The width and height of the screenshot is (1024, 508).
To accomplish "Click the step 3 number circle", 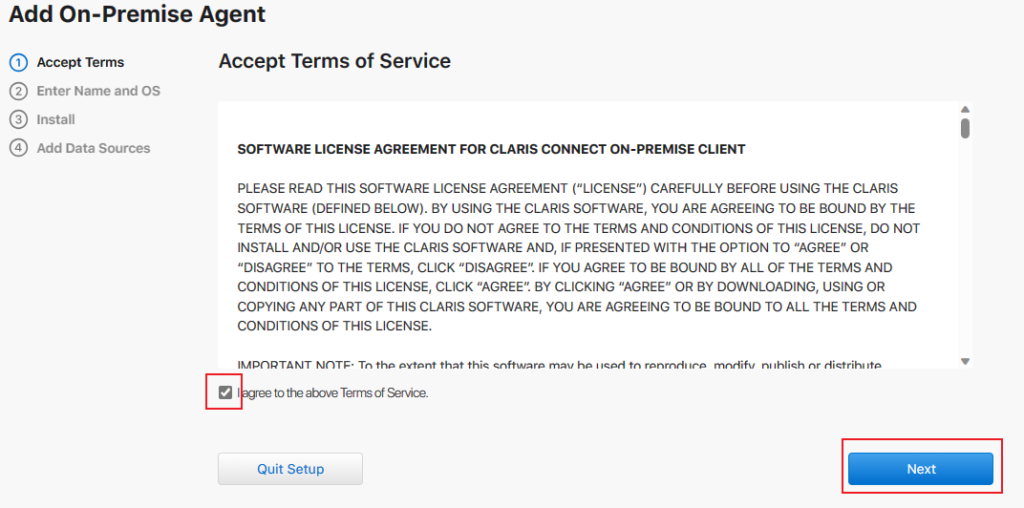I will pyautogui.click(x=18, y=119).
